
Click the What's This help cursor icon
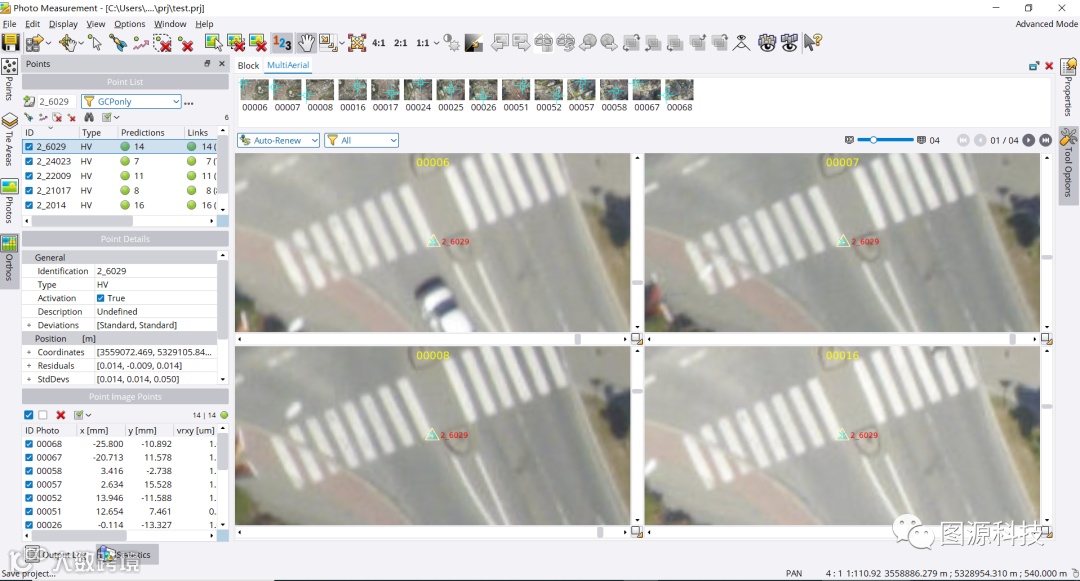[x=813, y=43]
